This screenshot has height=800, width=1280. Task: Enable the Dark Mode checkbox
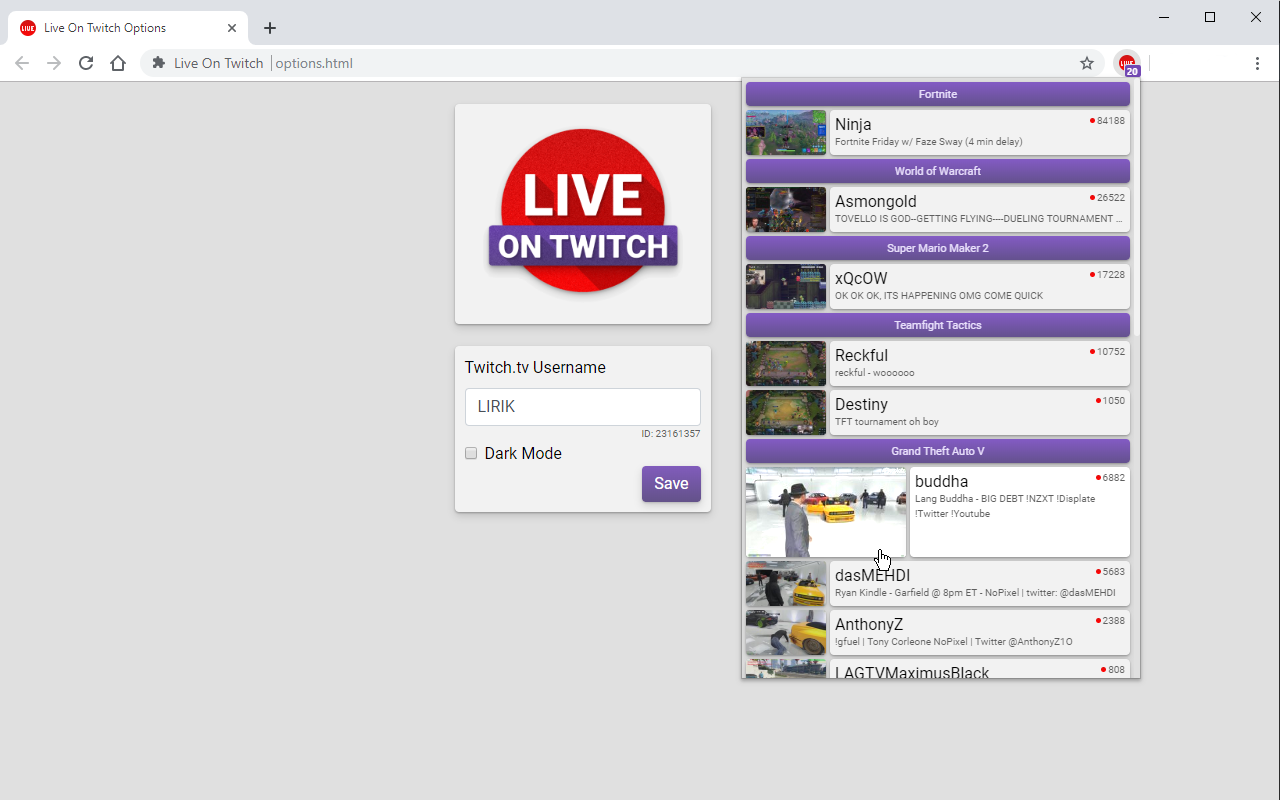tap(471, 453)
